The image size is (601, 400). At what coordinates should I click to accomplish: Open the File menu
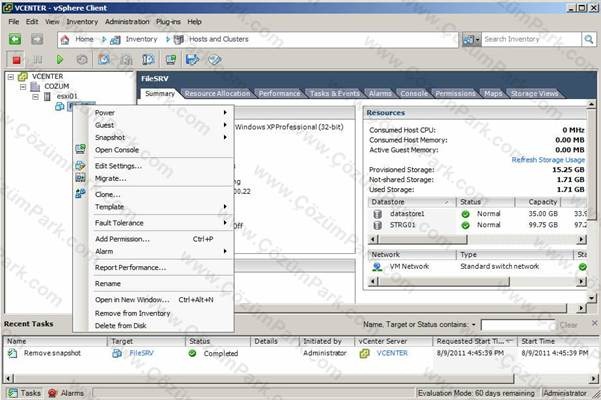(x=14, y=22)
